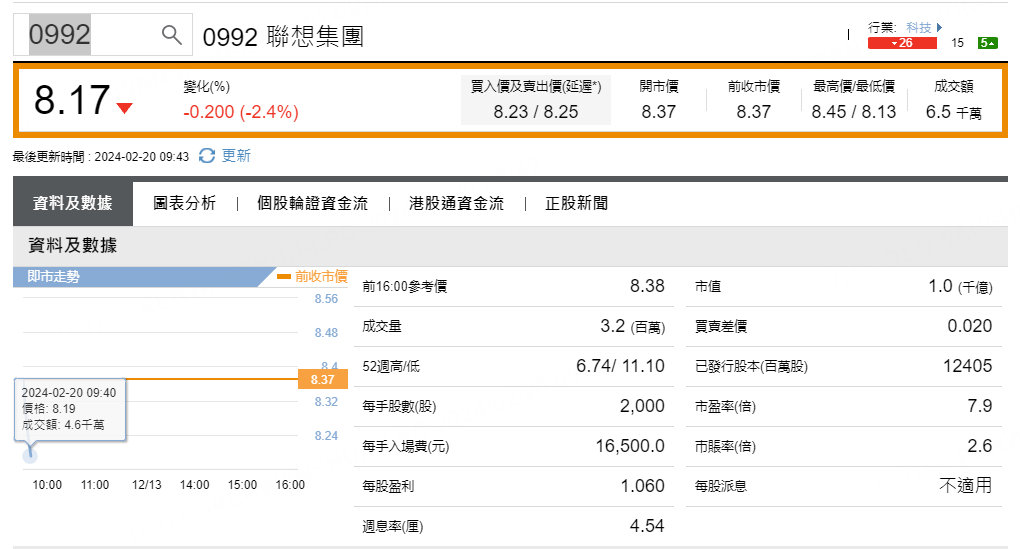Click the high/low value 8.45 / 8.13
Image resolution: width=1020 pixels, height=549 pixels.
(x=853, y=112)
